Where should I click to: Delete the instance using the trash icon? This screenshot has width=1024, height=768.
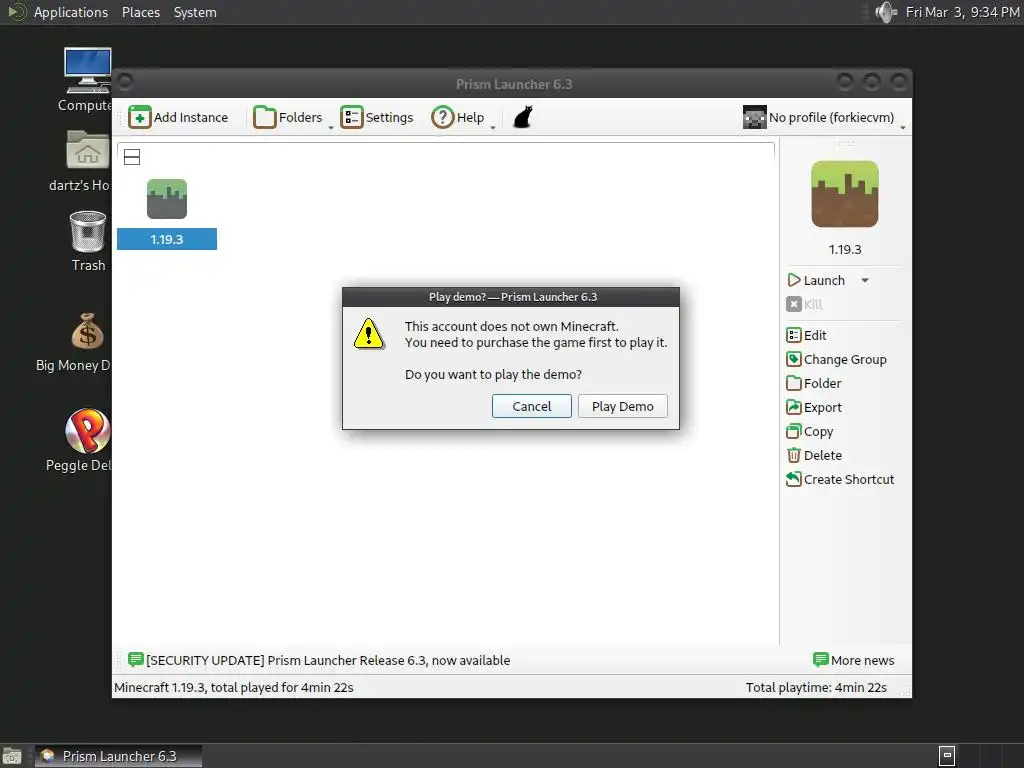793,455
